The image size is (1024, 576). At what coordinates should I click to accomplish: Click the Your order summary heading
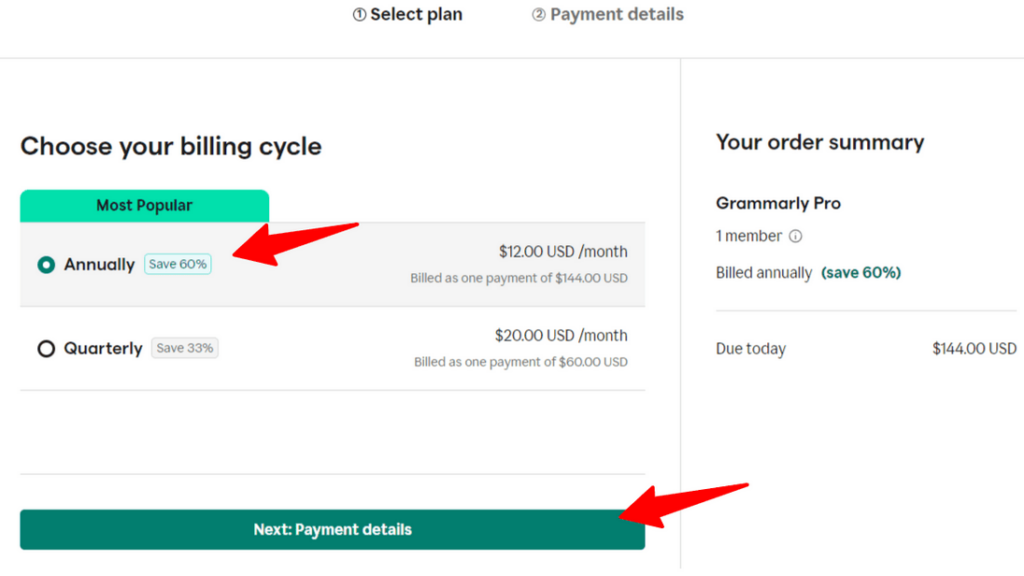coord(820,142)
